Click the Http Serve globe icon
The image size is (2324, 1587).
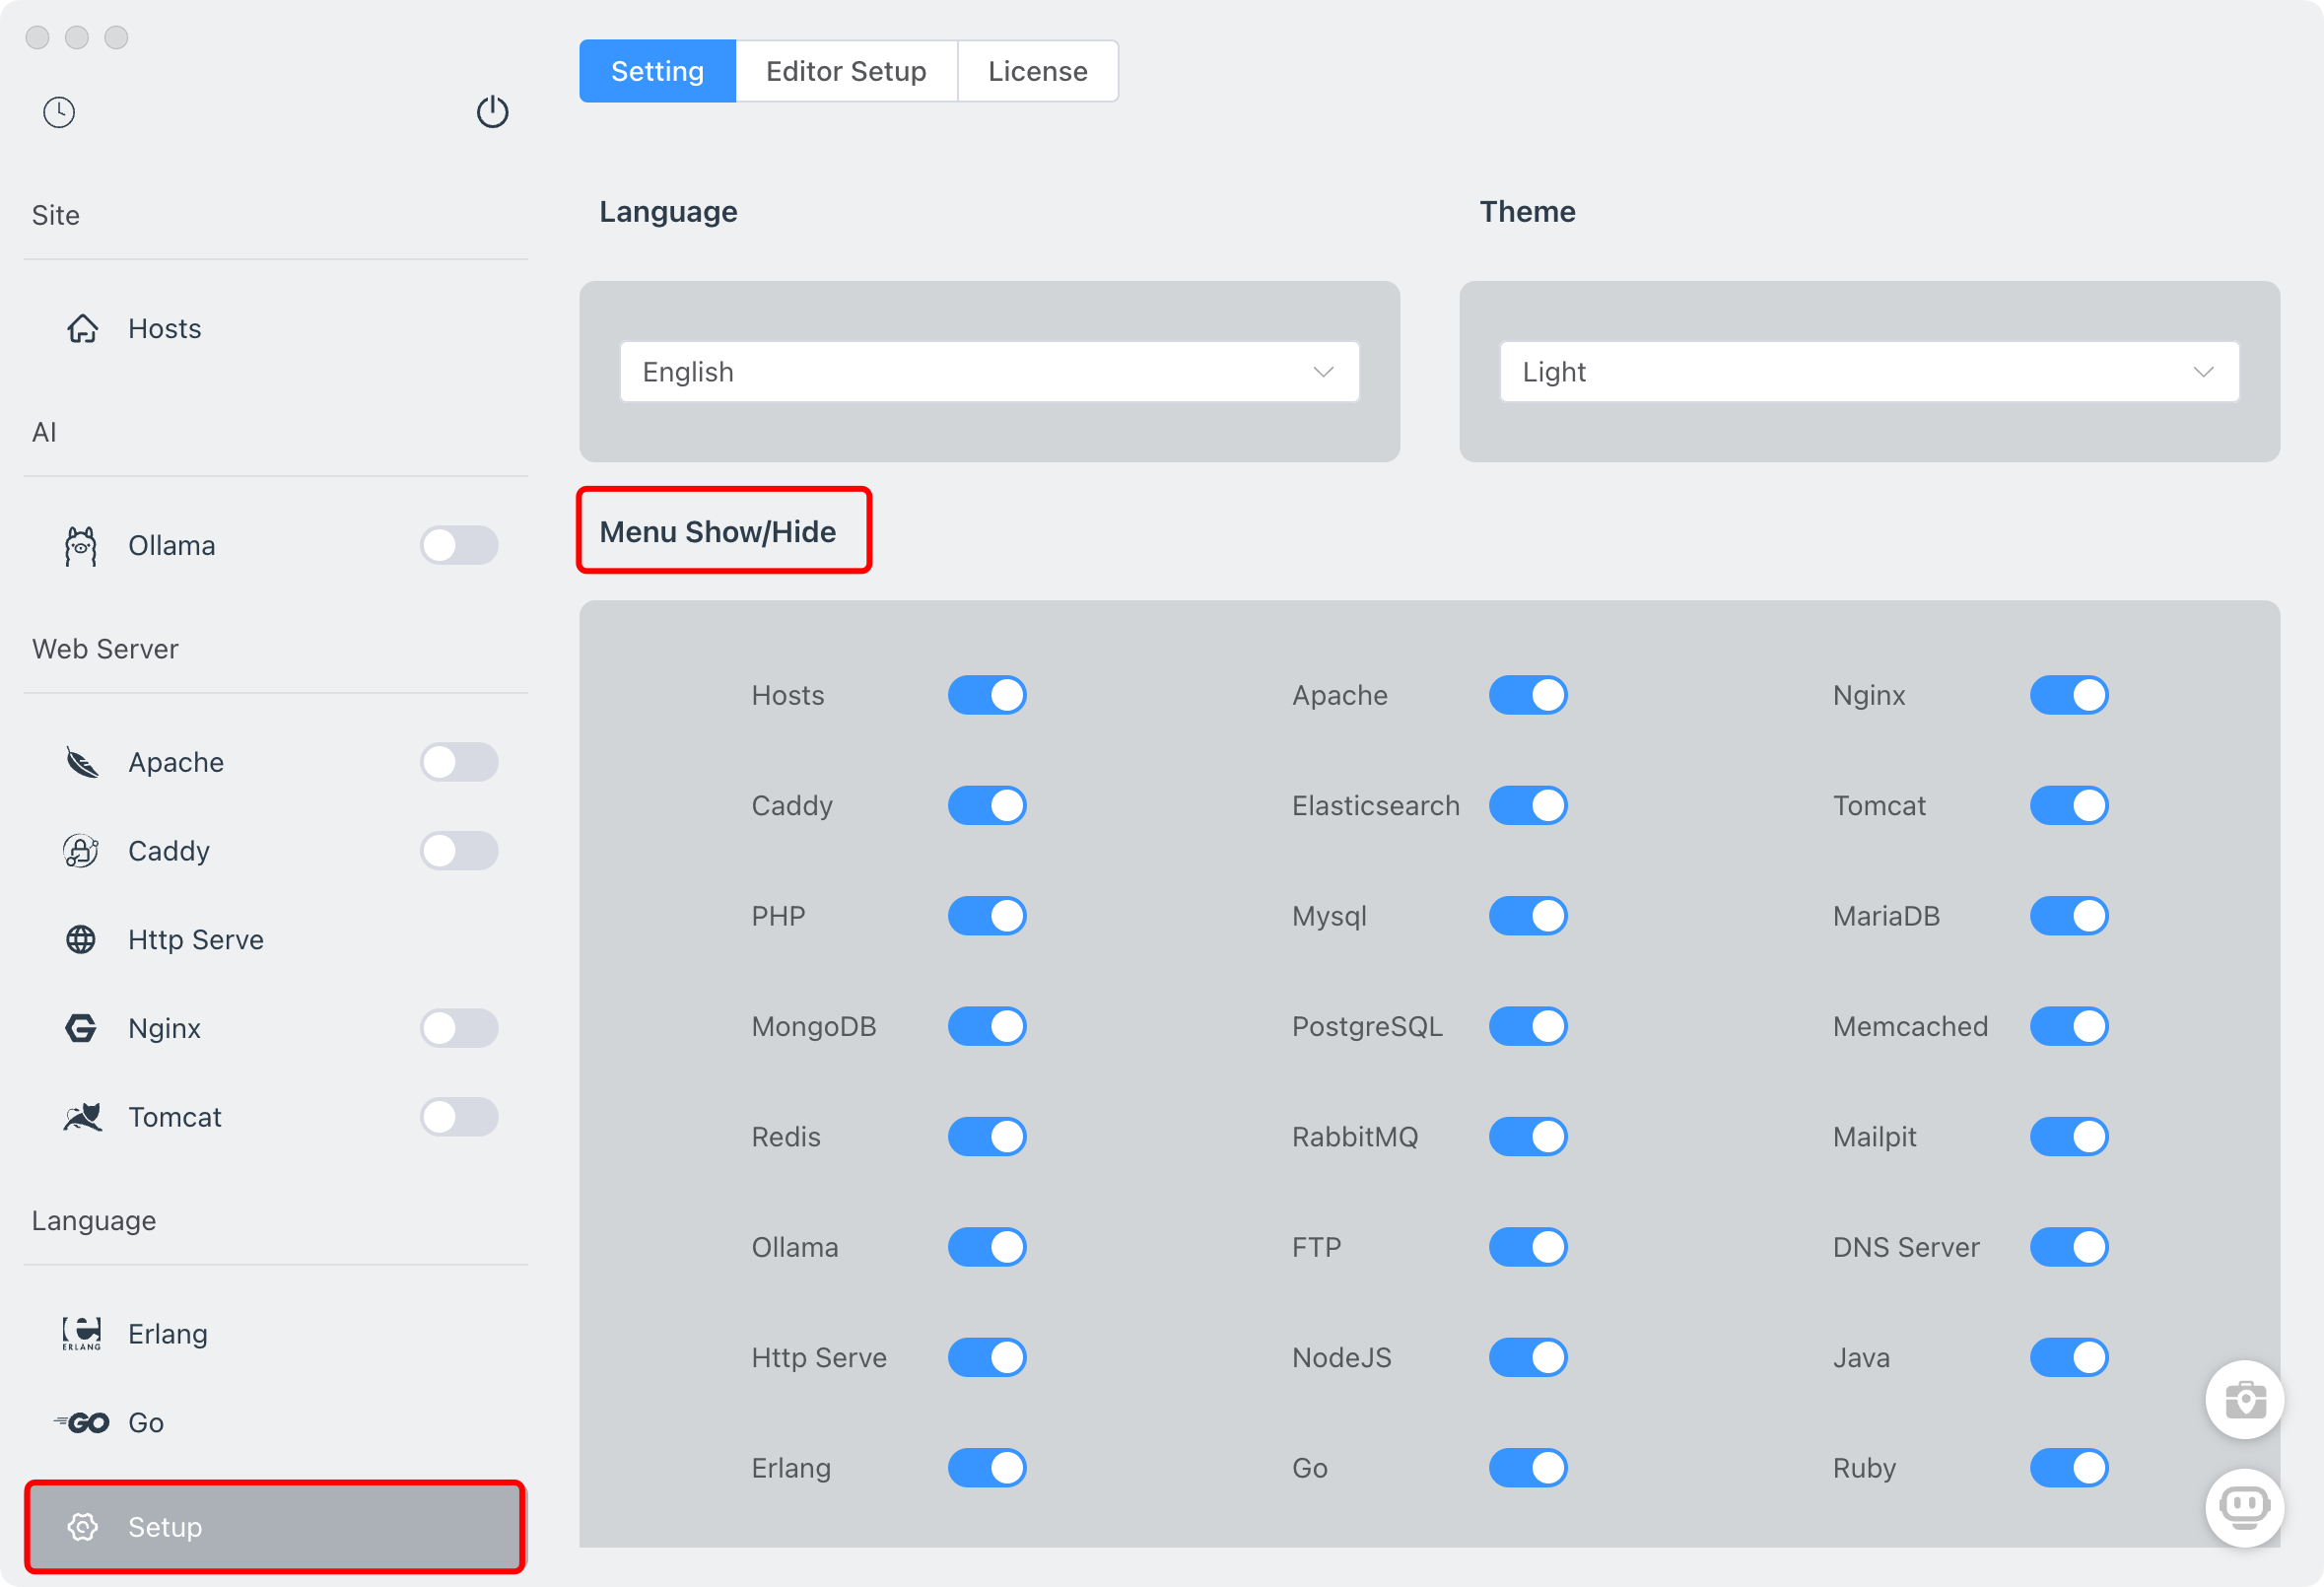(80, 939)
